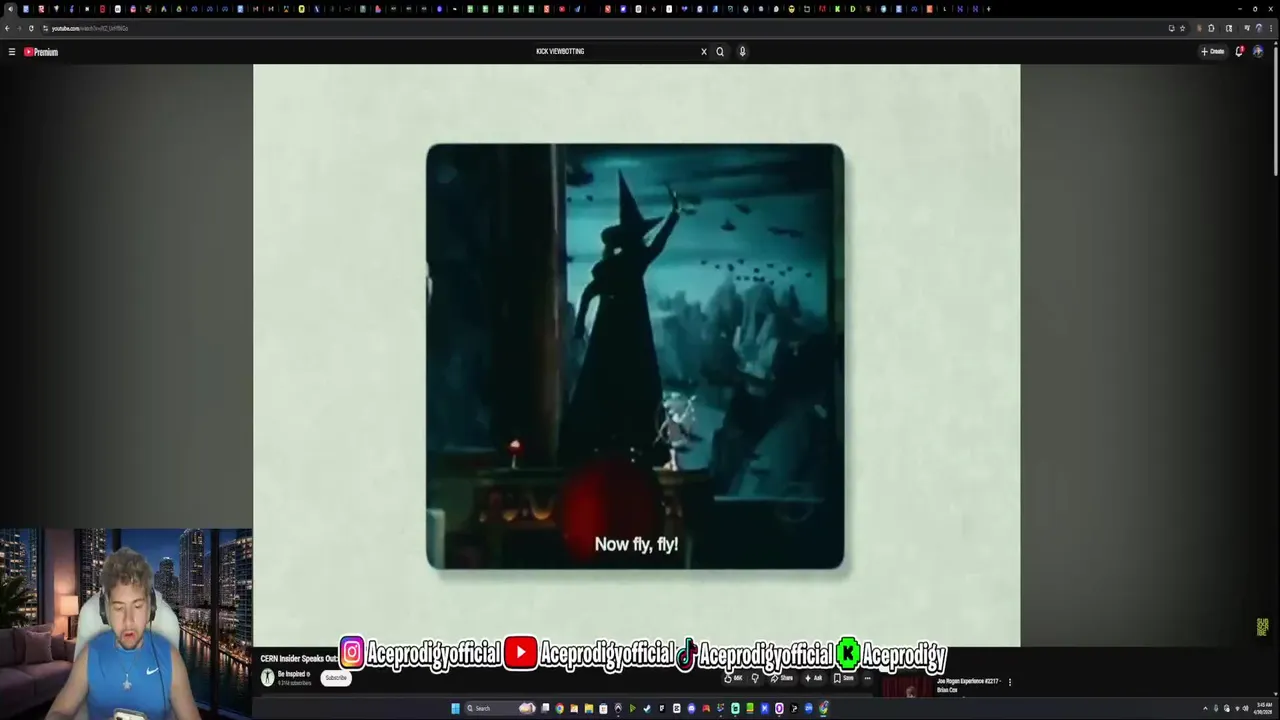The height and width of the screenshot is (720, 1280).
Task: Save the video to a playlist
Action: click(844, 678)
